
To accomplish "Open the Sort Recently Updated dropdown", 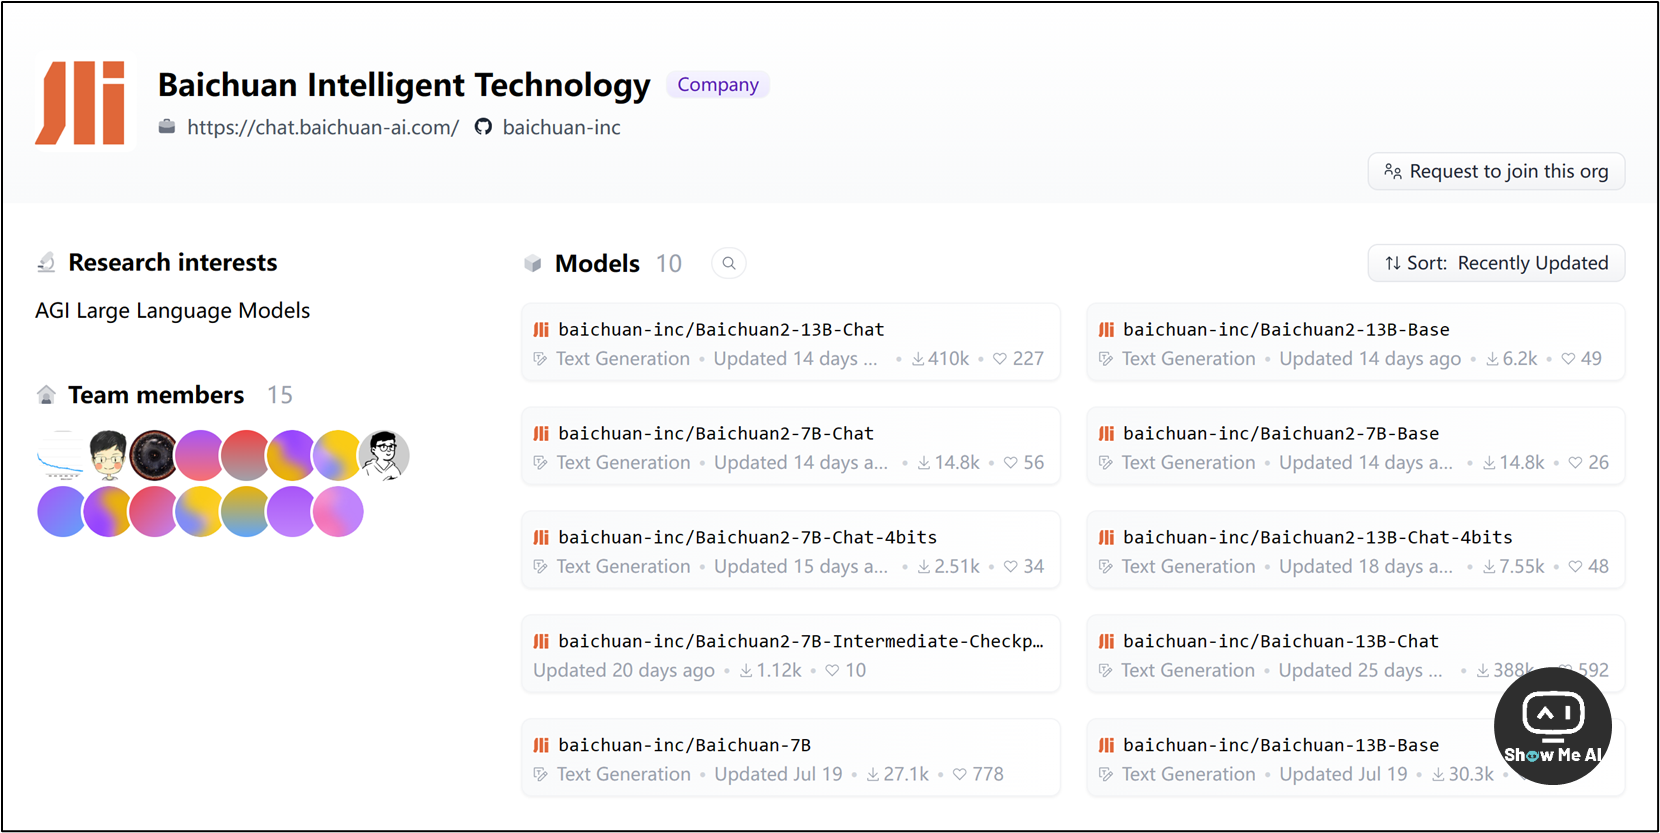I will pyautogui.click(x=1496, y=263).
